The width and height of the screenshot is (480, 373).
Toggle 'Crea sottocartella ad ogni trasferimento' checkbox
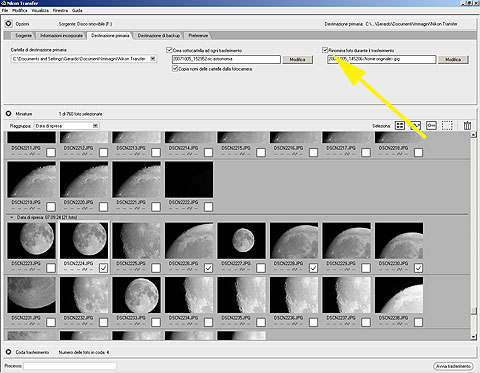169,50
